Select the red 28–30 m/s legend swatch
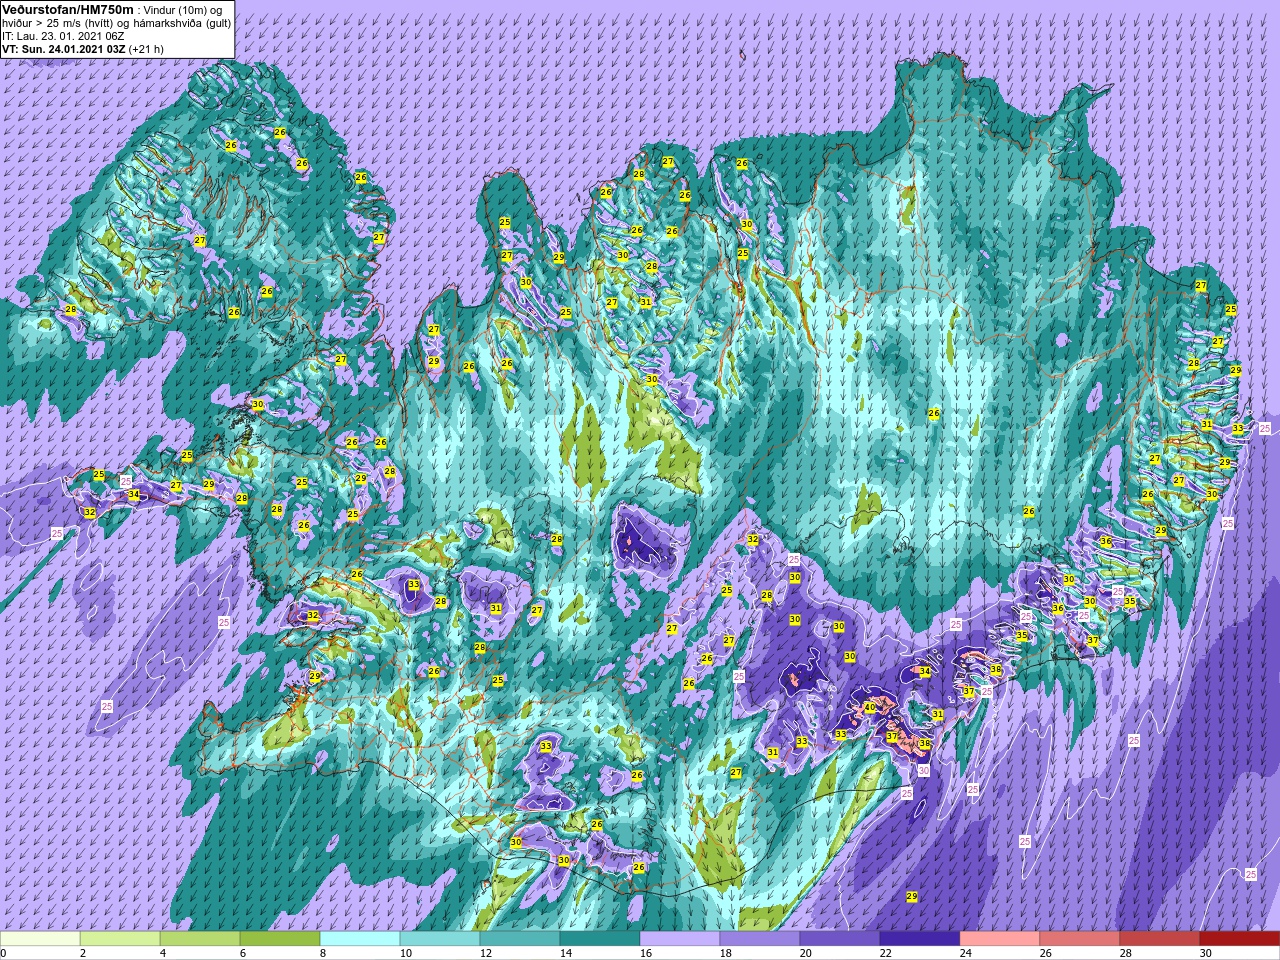The height and width of the screenshot is (960, 1280). 1160,939
